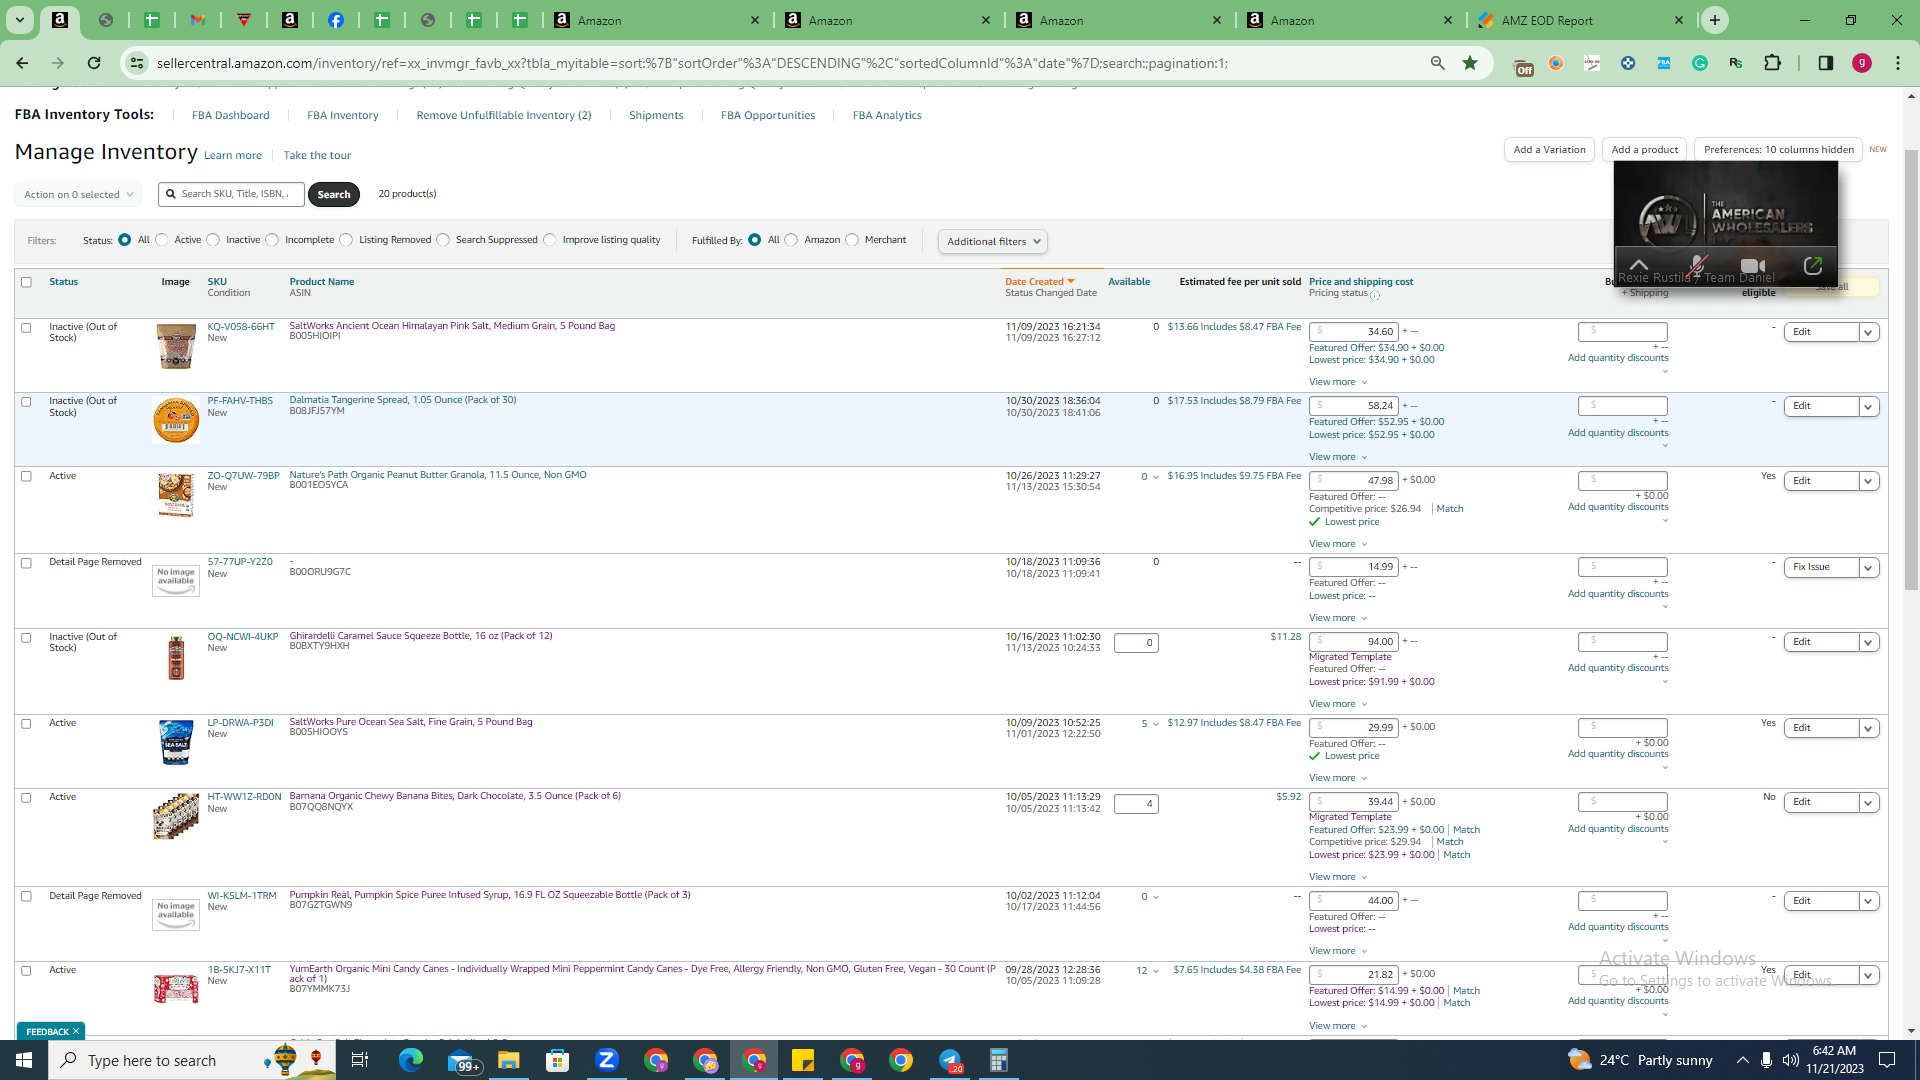Screen dimensions: 1920x1080
Task: Click Task View on the taskbar
Action: click(360, 1060)
